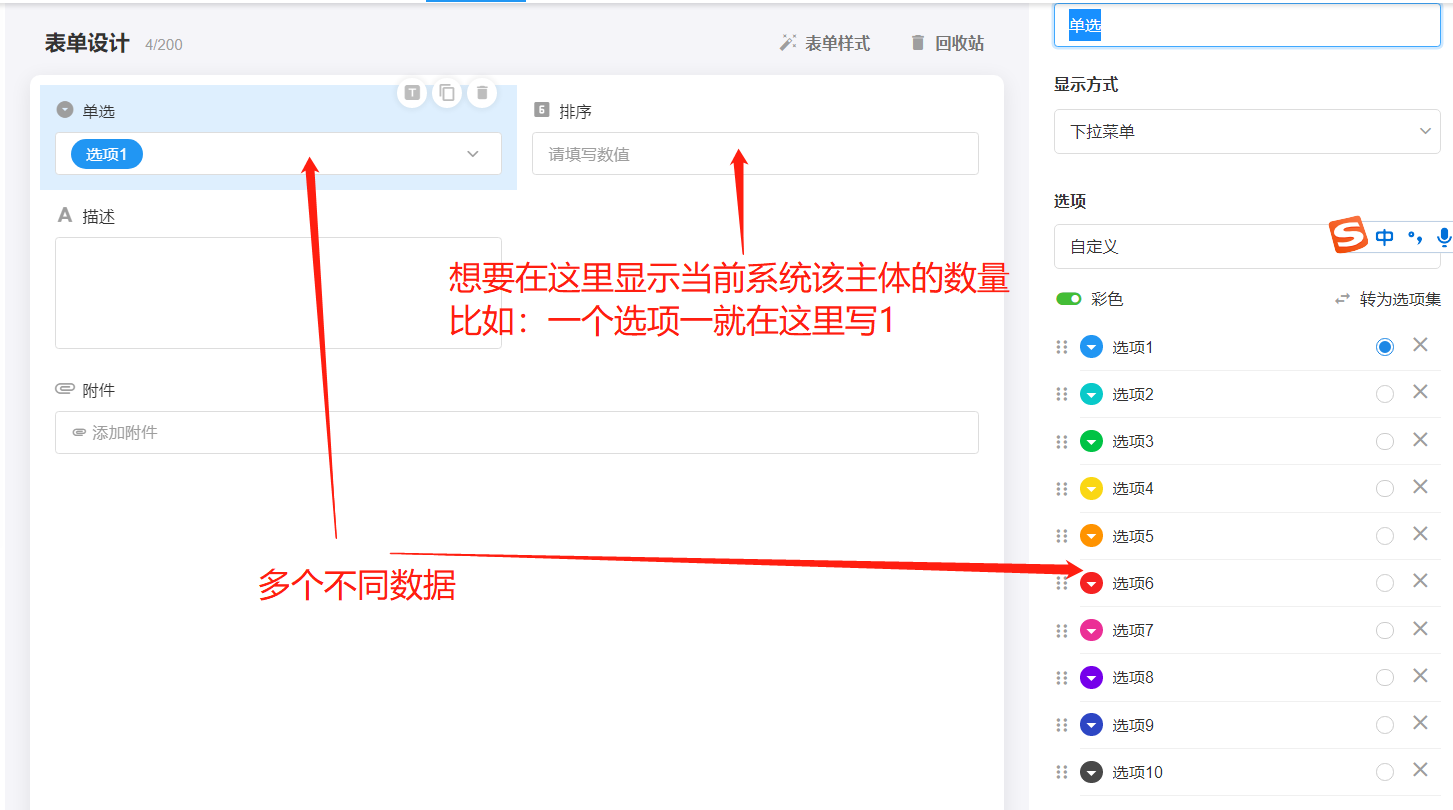Expand the 单选 field's option dropdown

pyautogui.click(x=471, y=153)
